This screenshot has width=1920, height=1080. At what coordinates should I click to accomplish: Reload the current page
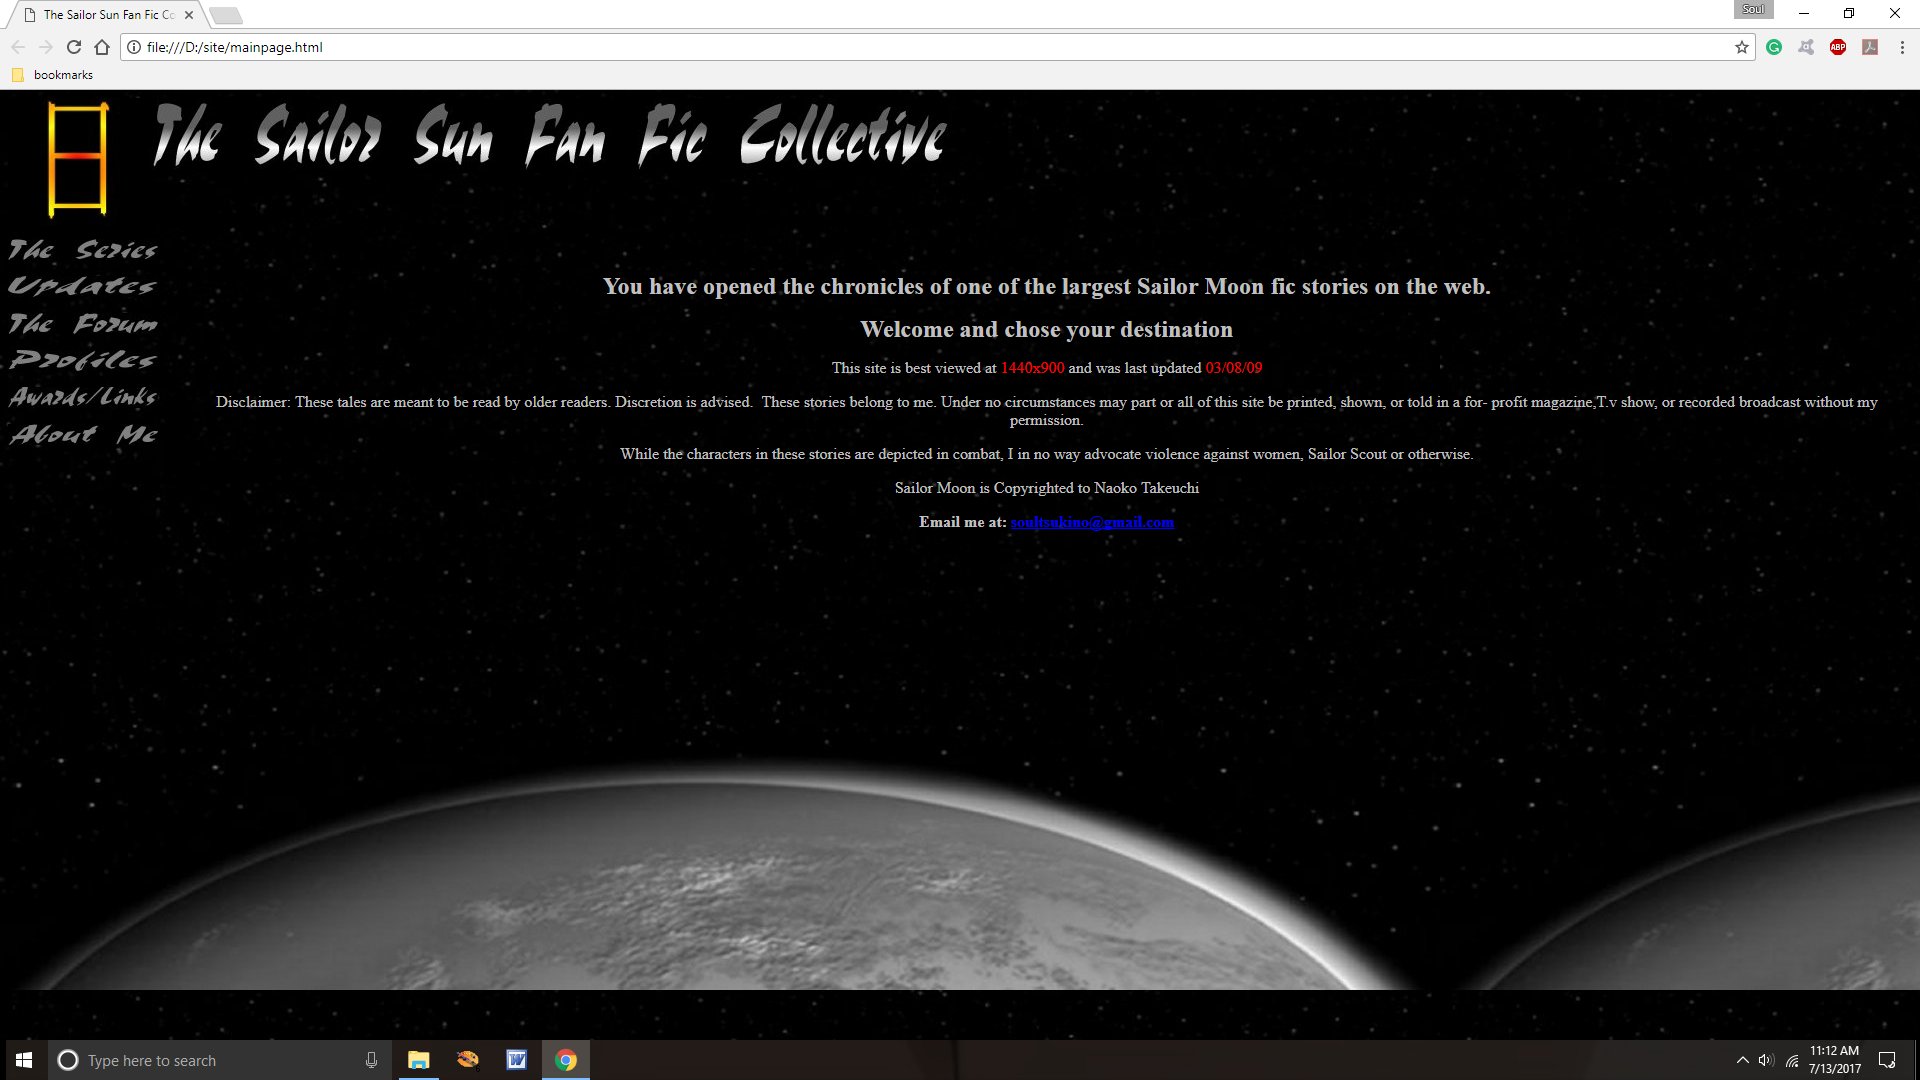(x=74, y=47)
